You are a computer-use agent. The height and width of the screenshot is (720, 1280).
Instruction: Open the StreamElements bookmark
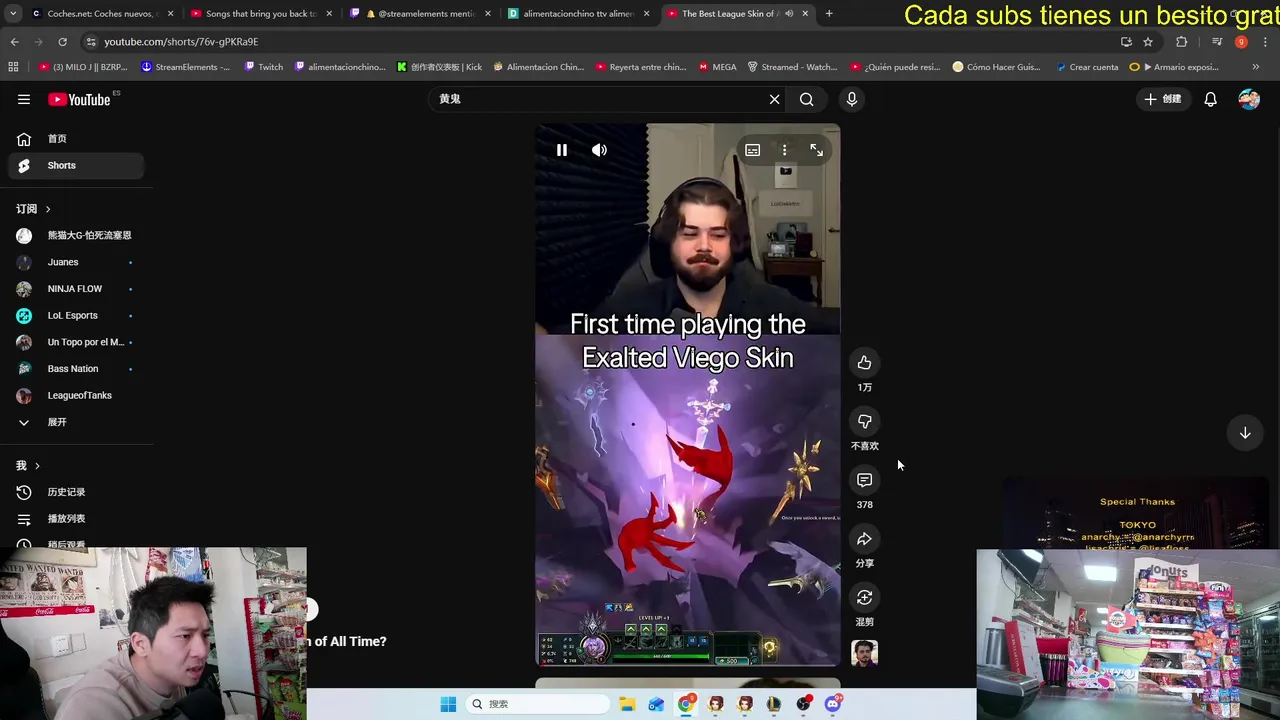(x=186, y=67)
